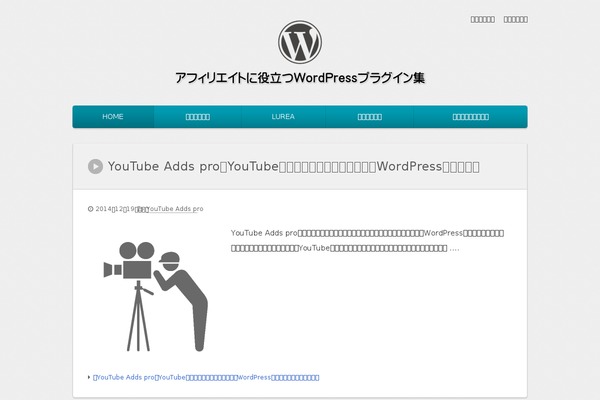Open the LUREA menu item
The height and width of the screenshot is (400, 600).
click(283, 117)
